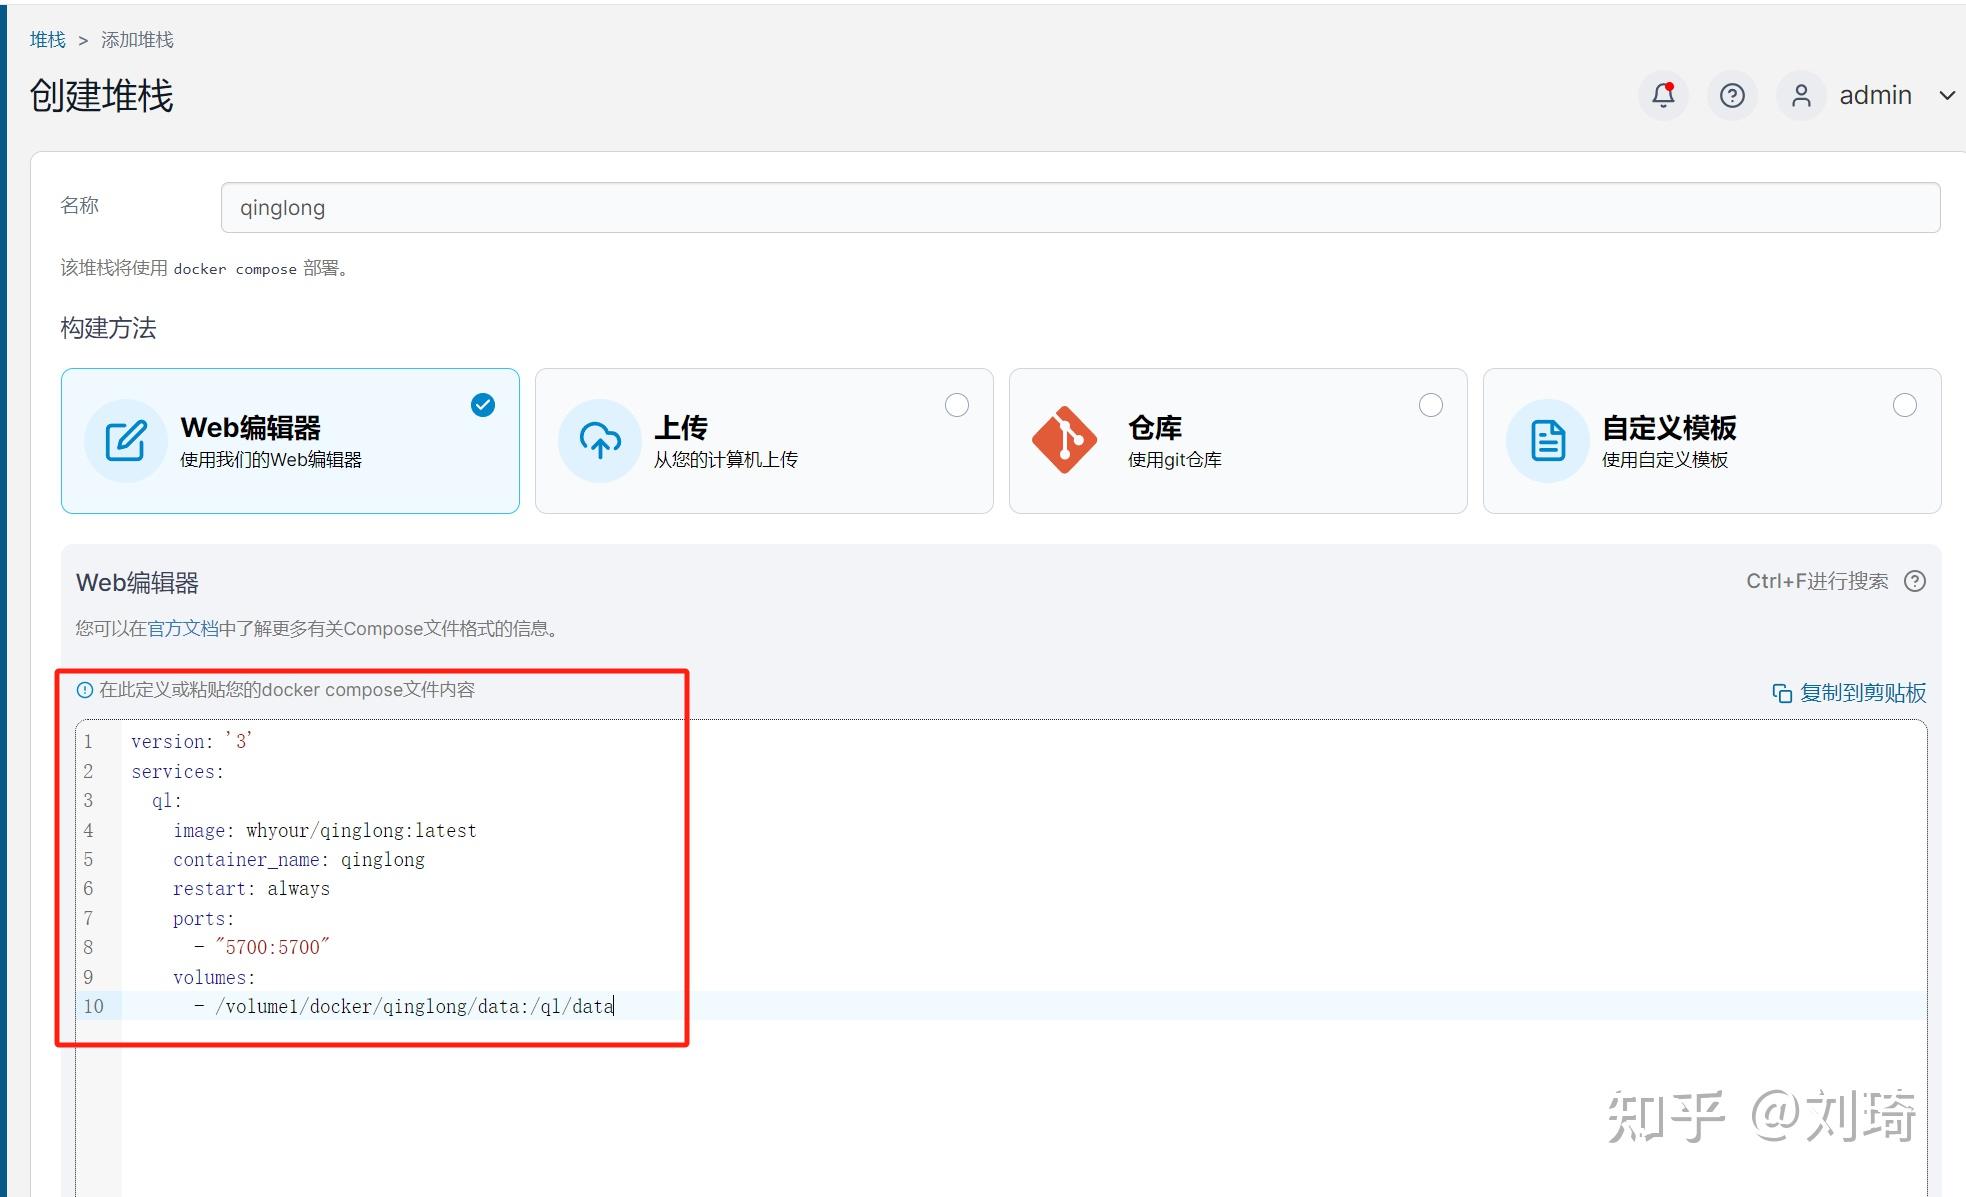This screenshot has height=1197, width=1966.
Task: Expand the admin user dropdown arrow
Action: click(x=1947, y=95)
